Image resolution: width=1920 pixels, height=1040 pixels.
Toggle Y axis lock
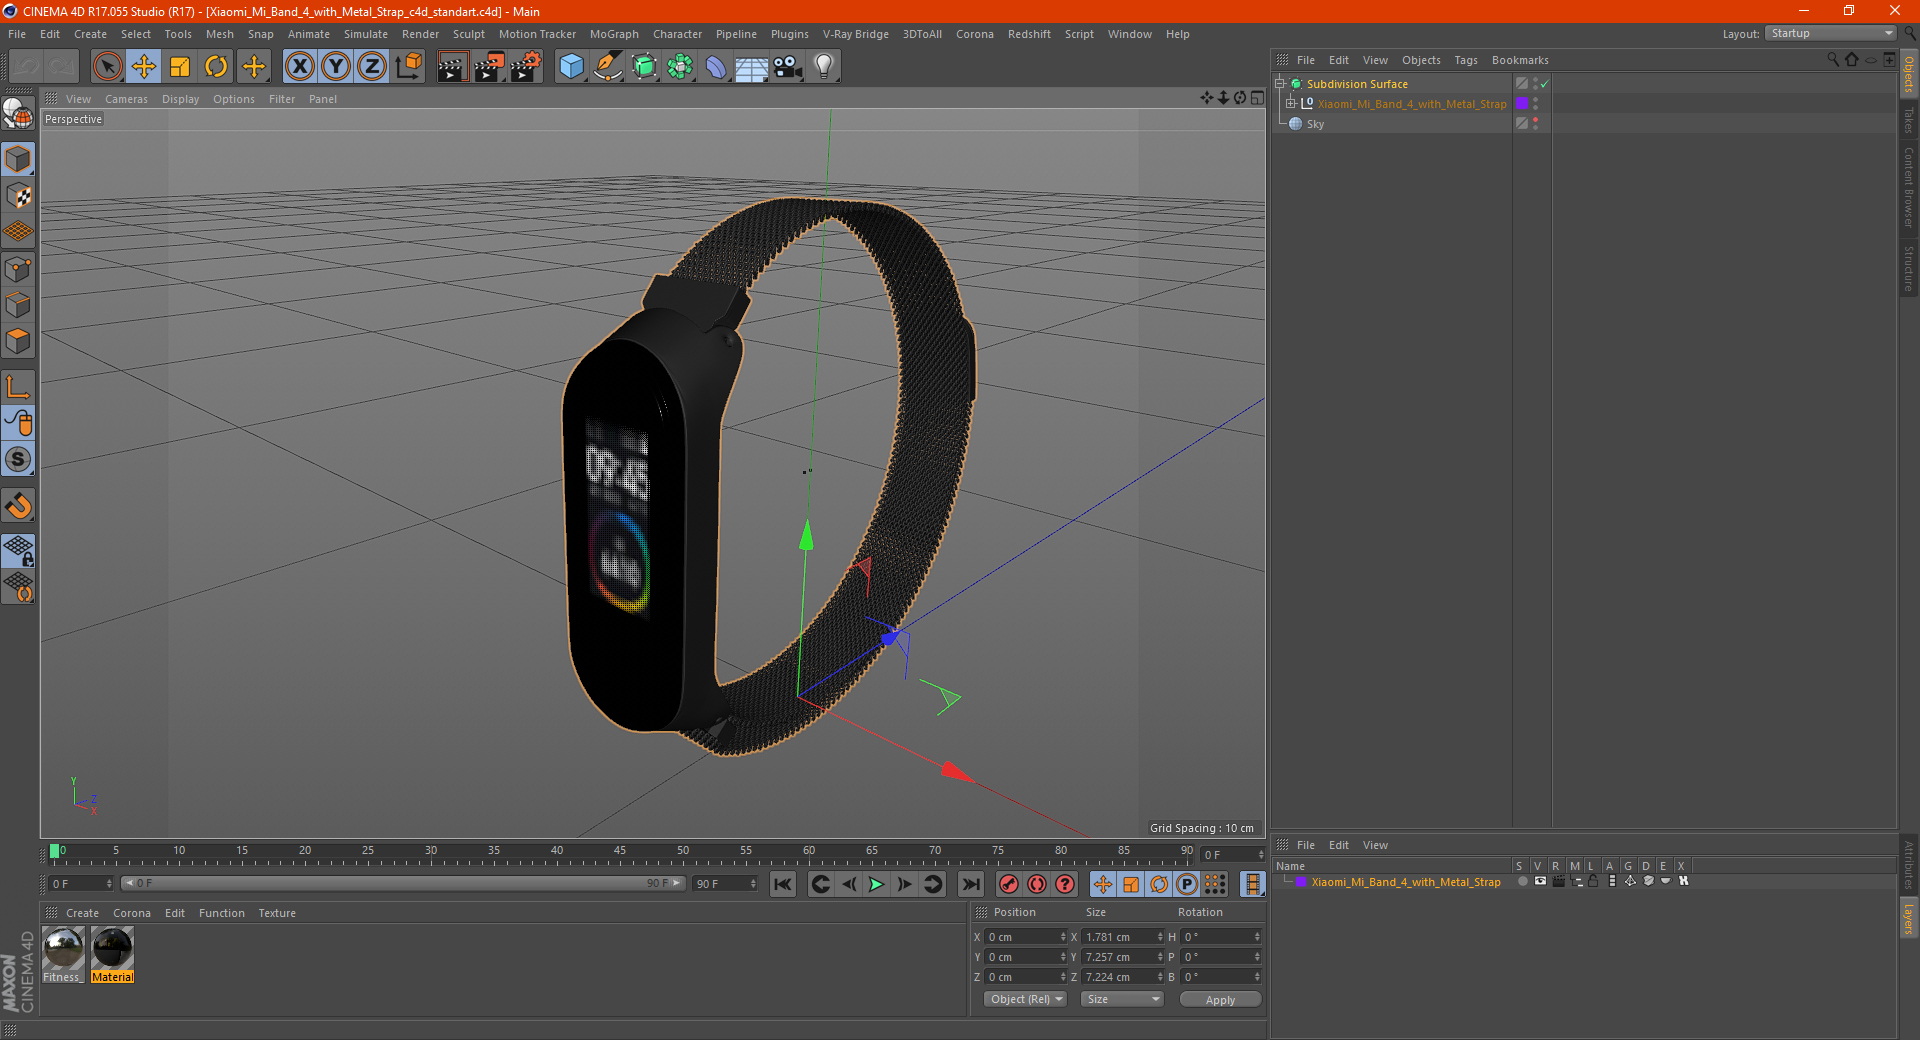tap(336, 67)
